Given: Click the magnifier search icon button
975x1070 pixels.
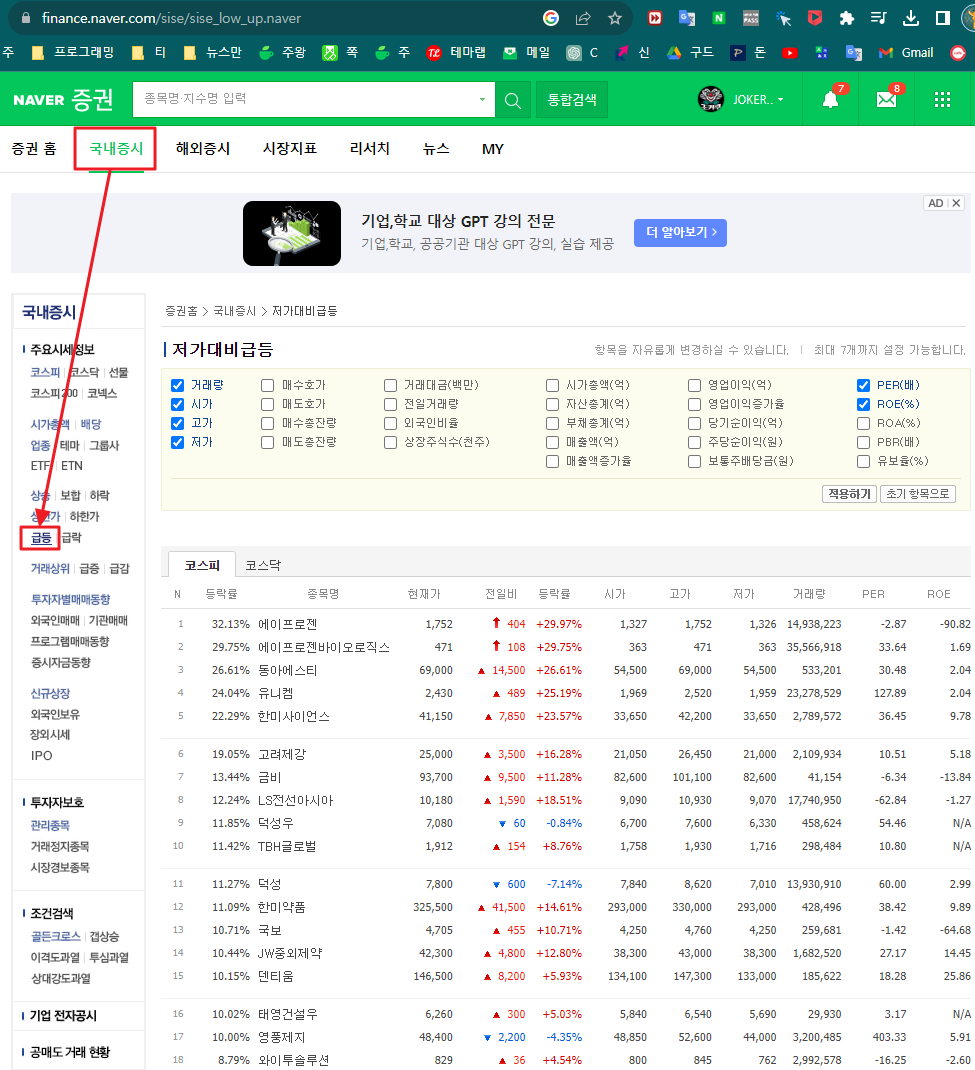Looking at the screenshot, I should pos(512,100).
